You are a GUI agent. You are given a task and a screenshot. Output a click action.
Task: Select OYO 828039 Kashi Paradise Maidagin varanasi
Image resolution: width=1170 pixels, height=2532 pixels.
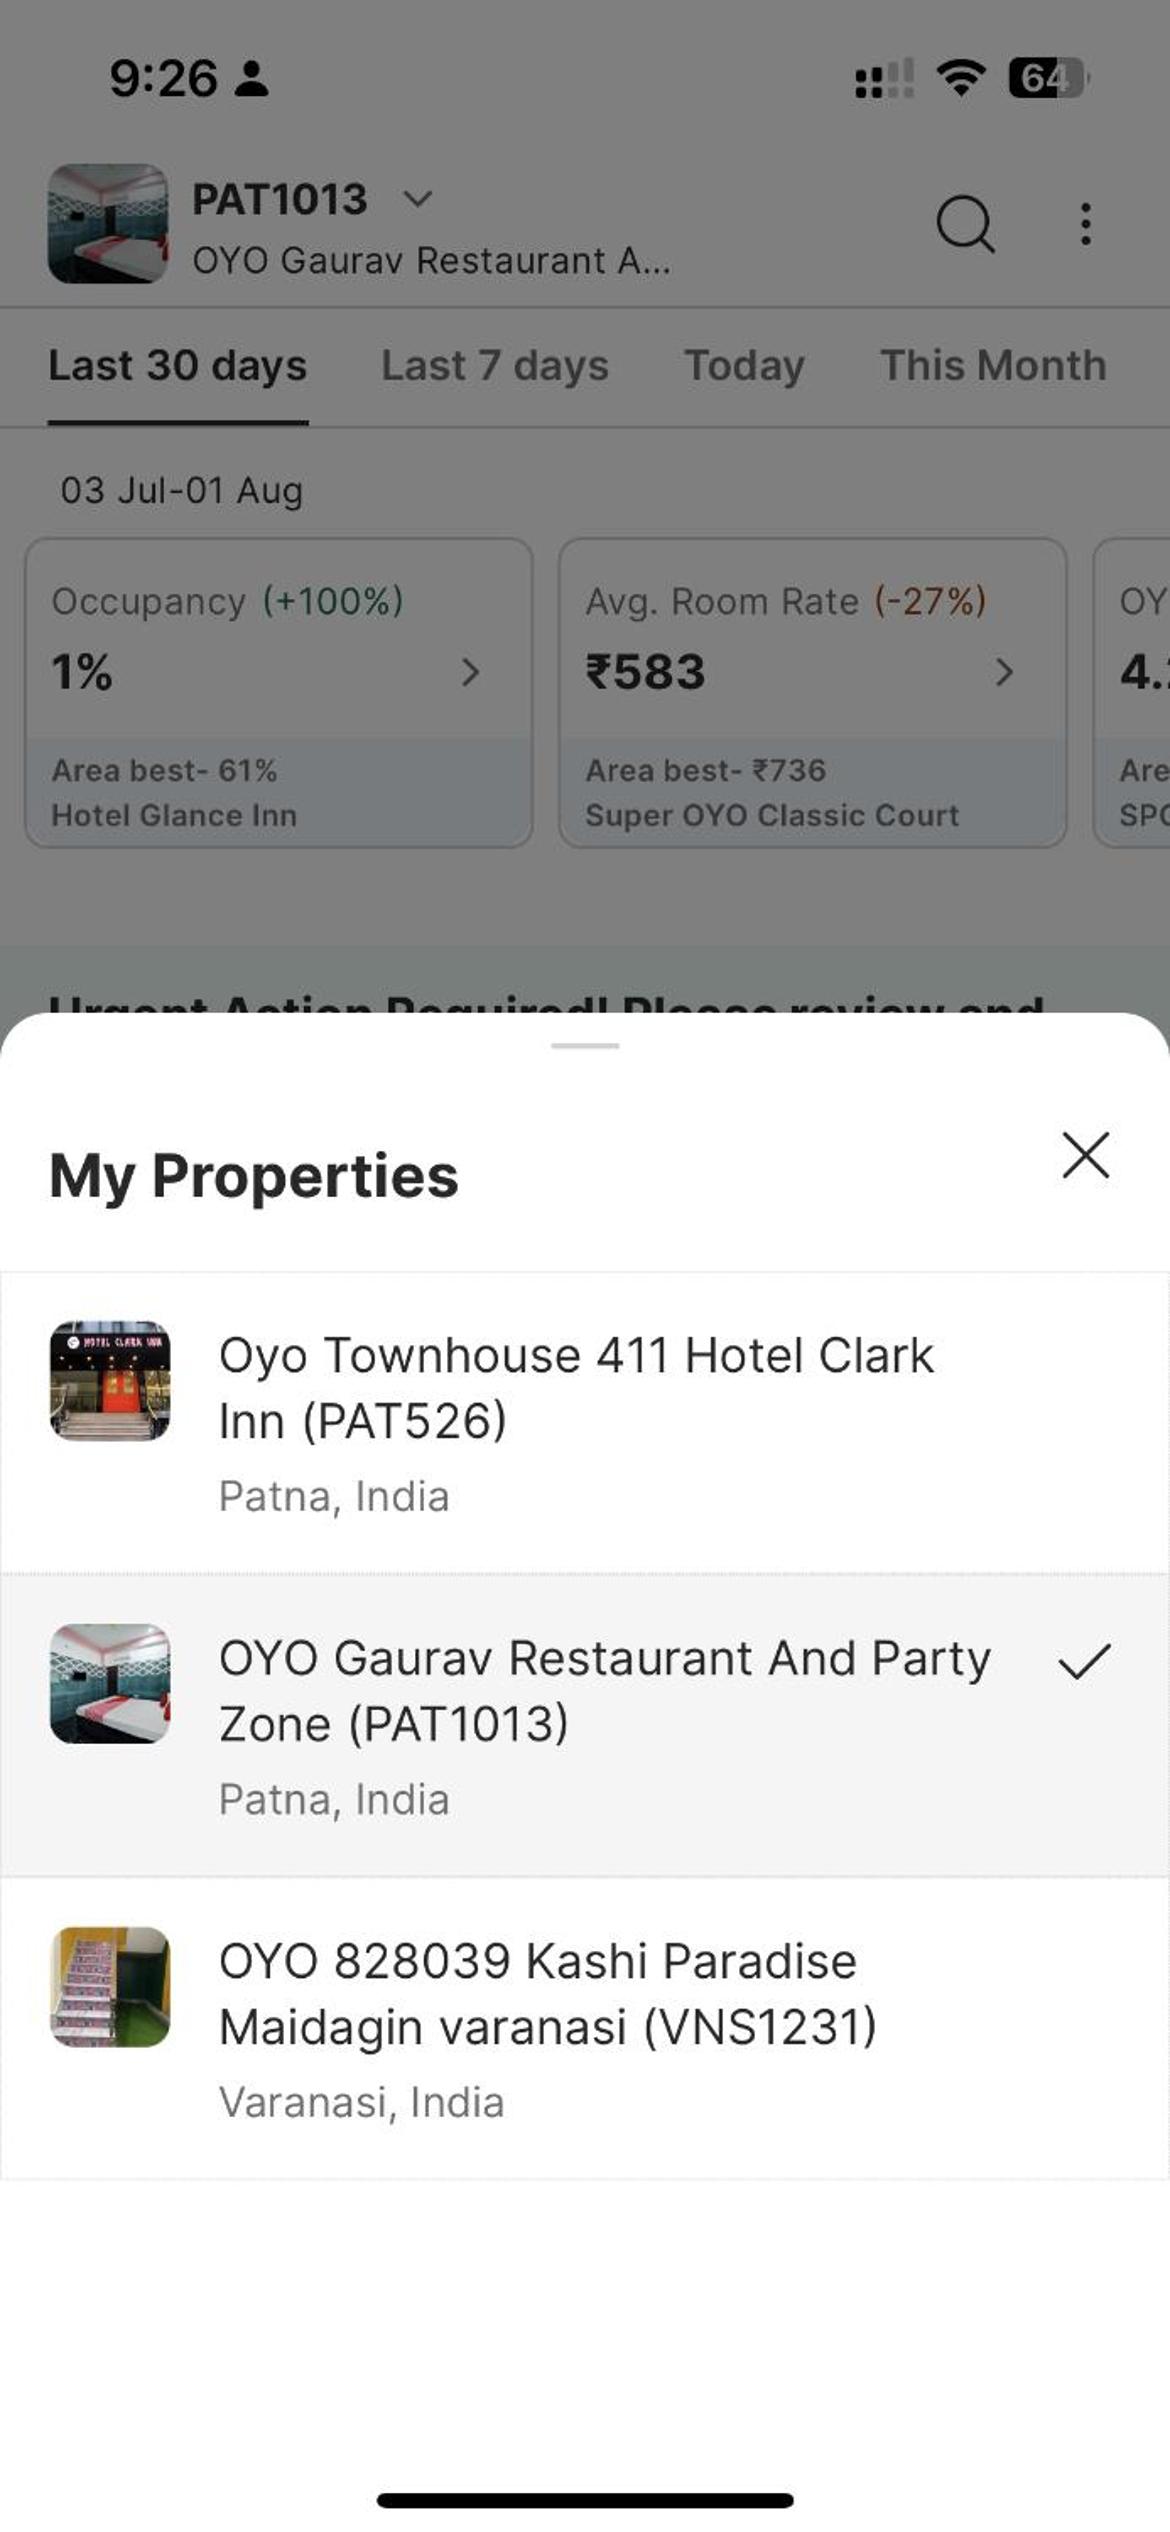[x=585, y=2029]
